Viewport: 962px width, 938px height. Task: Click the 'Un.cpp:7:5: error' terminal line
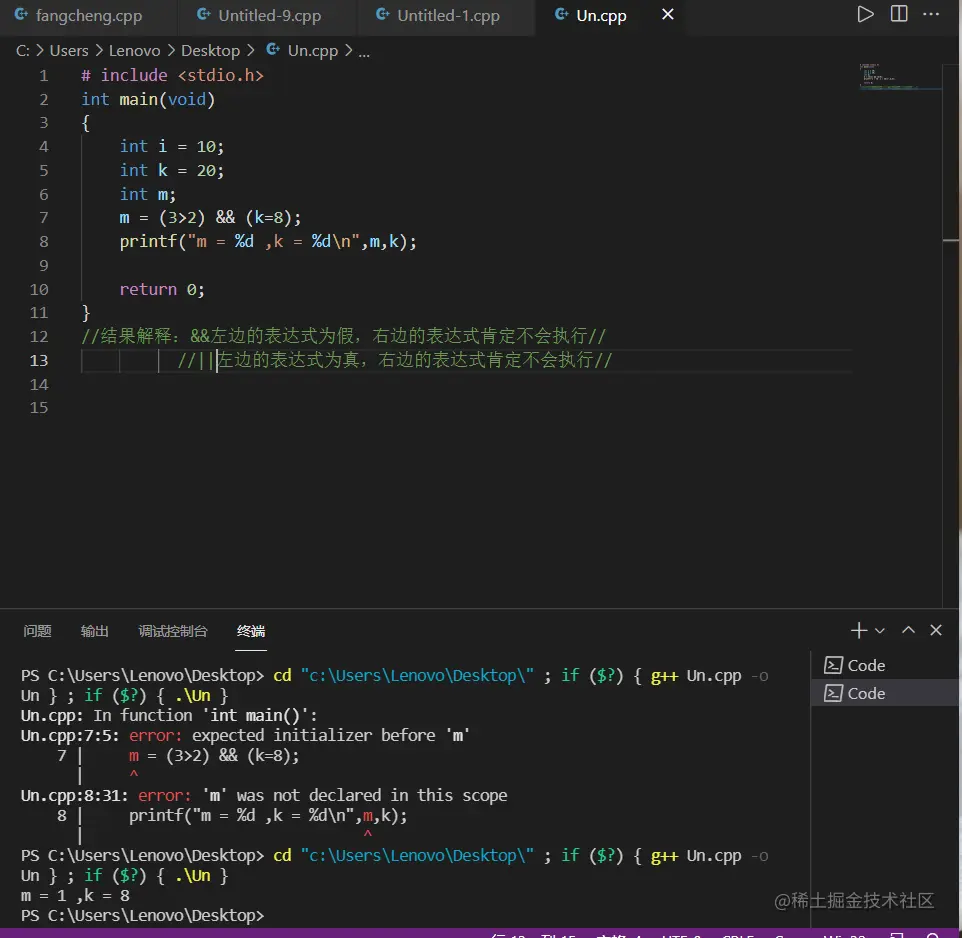tap(245, 735)
